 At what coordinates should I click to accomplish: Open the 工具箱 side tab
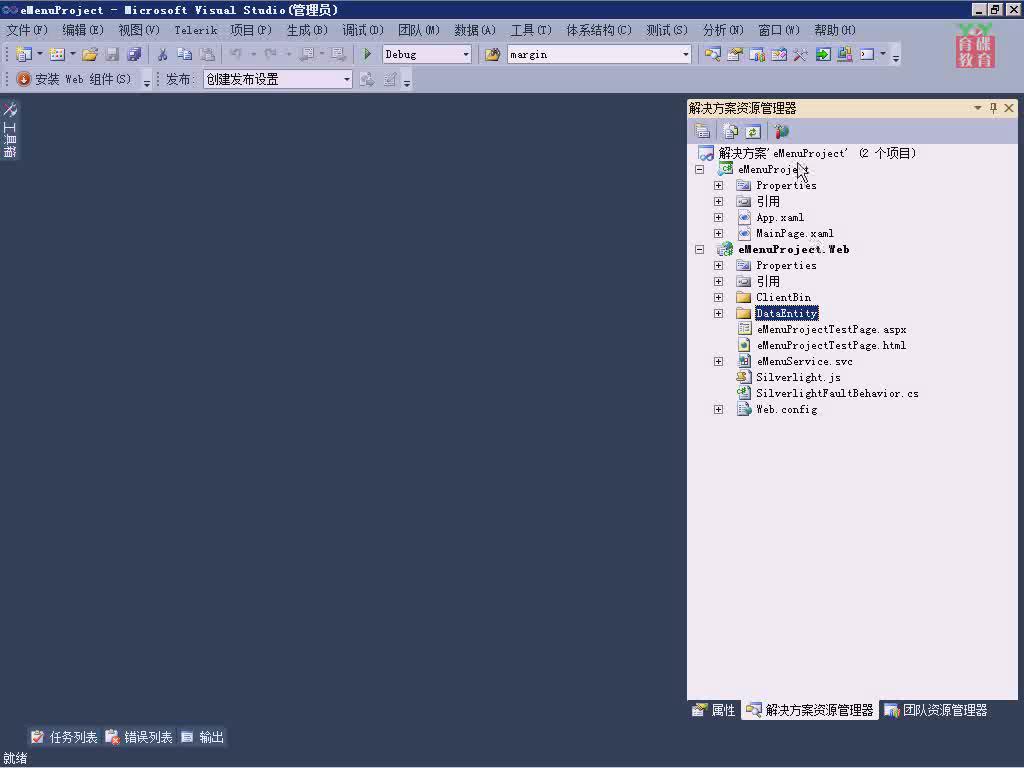pyautogui.click(x=10, y=130)
